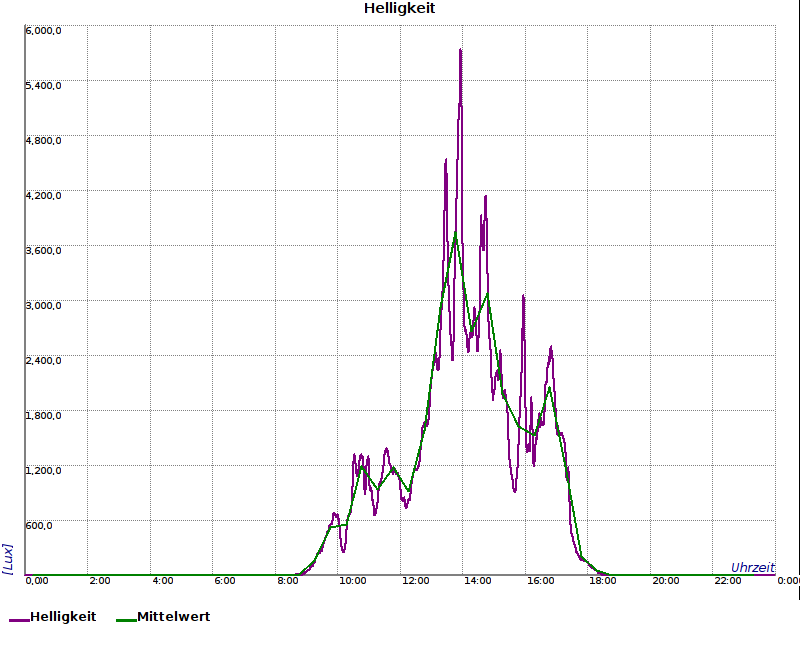Click the 18:00 time tick label

[x=603, y=581]
